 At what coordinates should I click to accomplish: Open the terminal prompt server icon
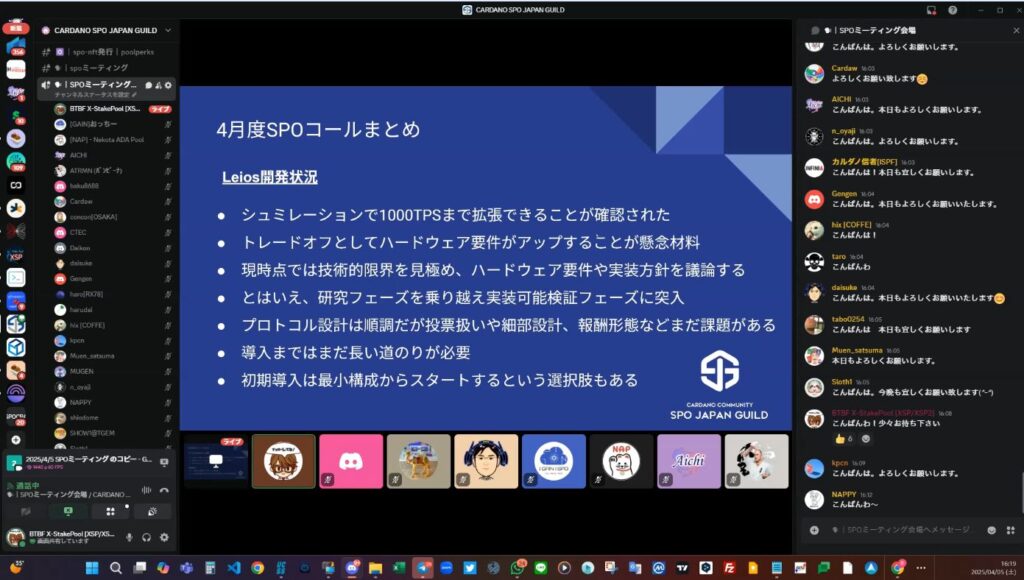coord(16,278)
